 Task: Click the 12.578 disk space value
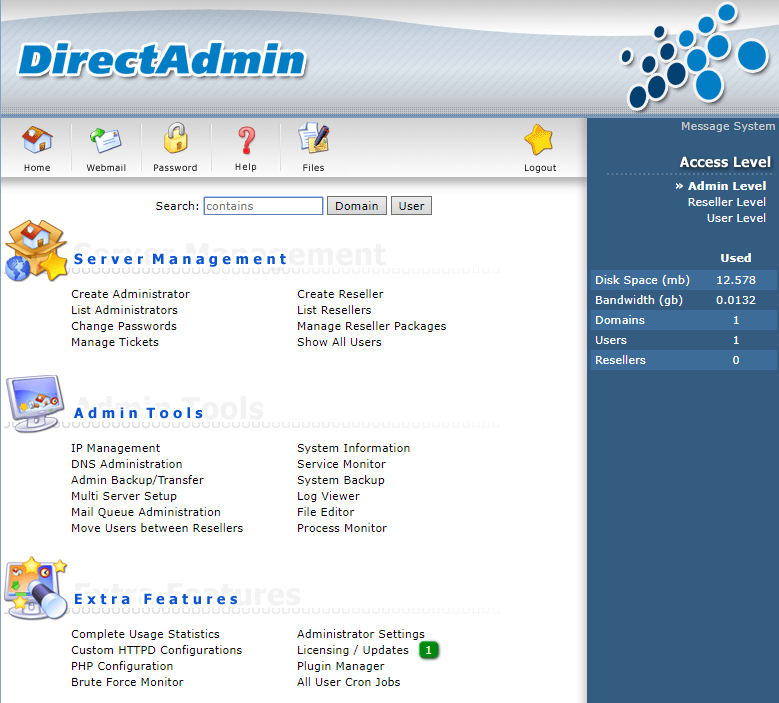(x=736, y=280)
